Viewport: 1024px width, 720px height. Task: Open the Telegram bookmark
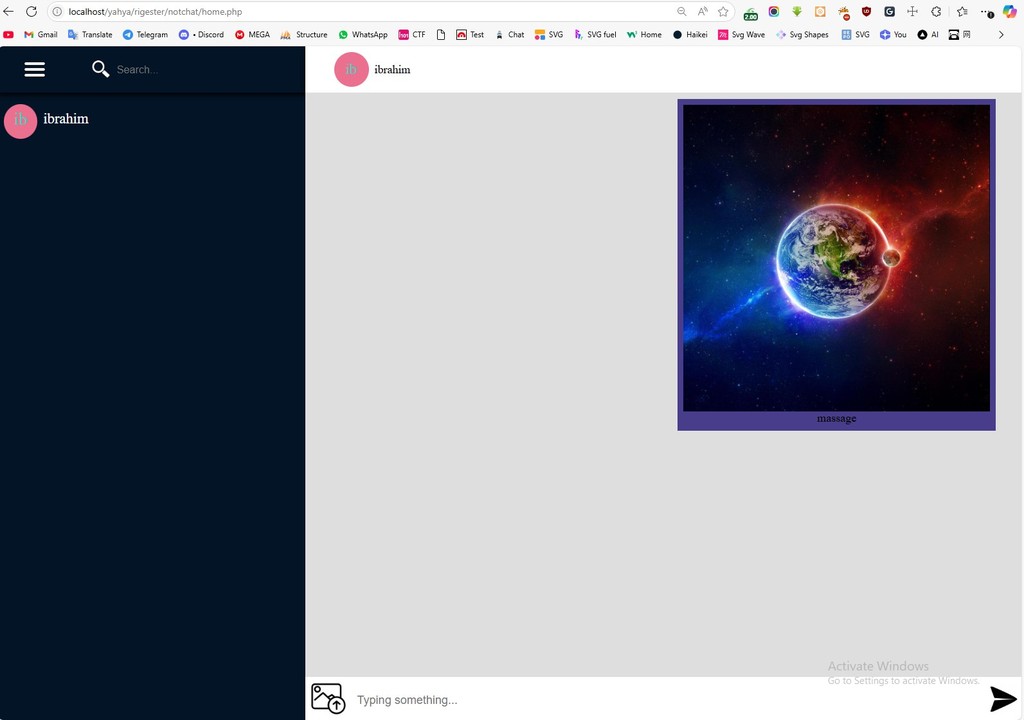click(145, 35)
